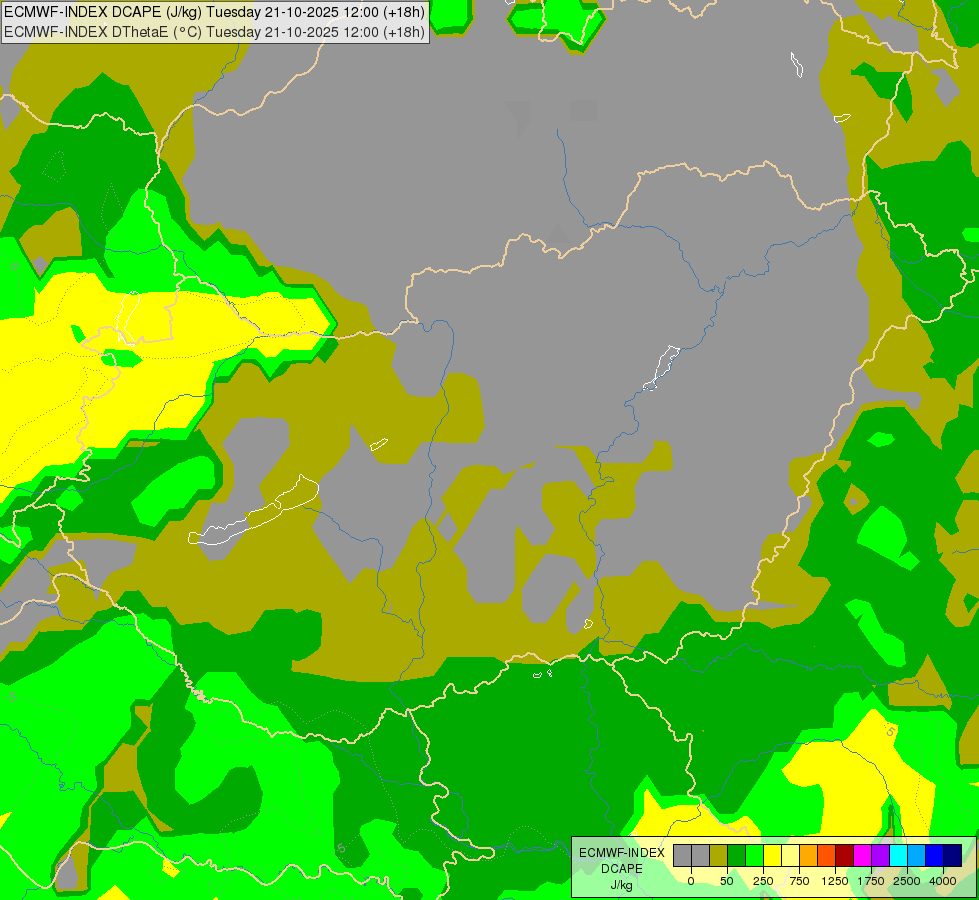
Task: Click the dark navy legend swatch
Action: (952, 855)
